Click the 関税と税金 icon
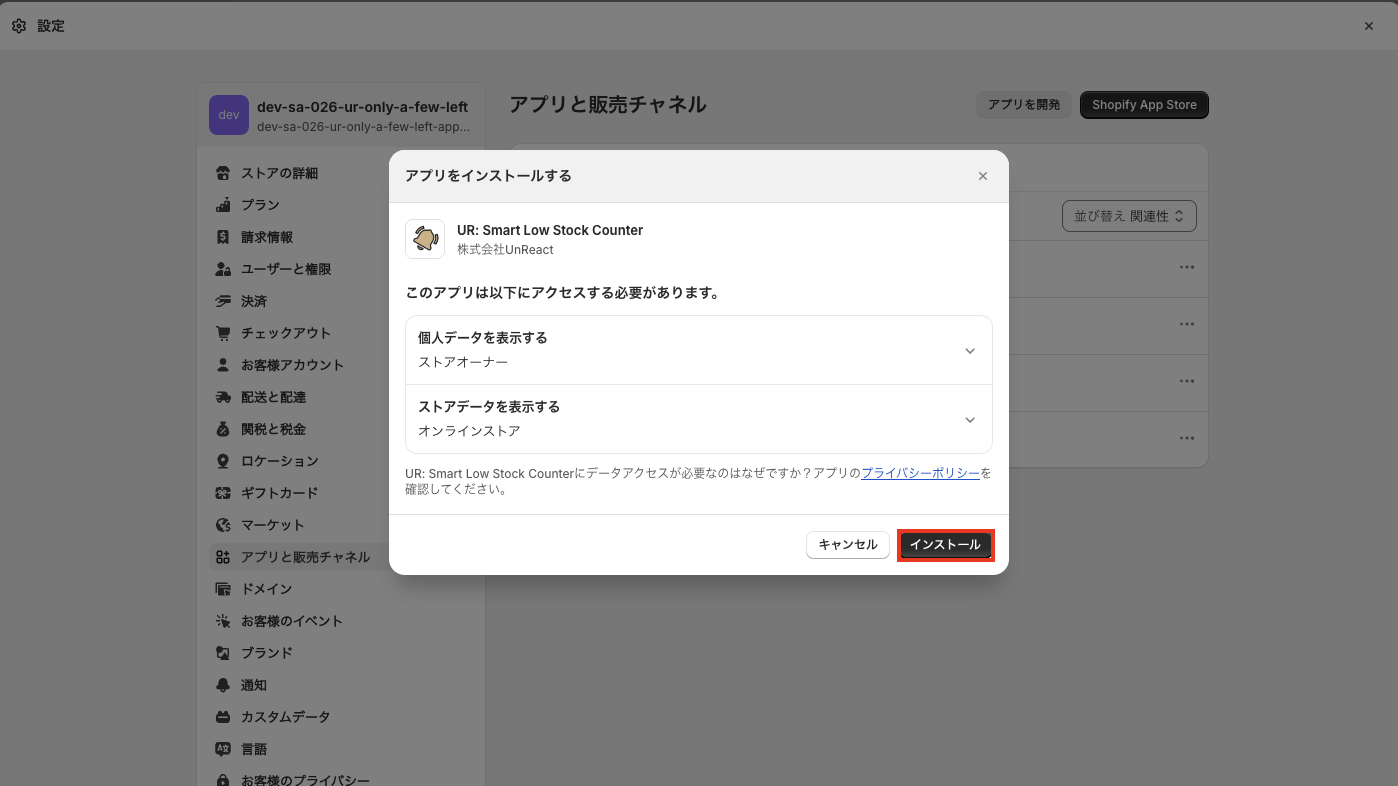The image size is (1398, 786). pos(223,429)
